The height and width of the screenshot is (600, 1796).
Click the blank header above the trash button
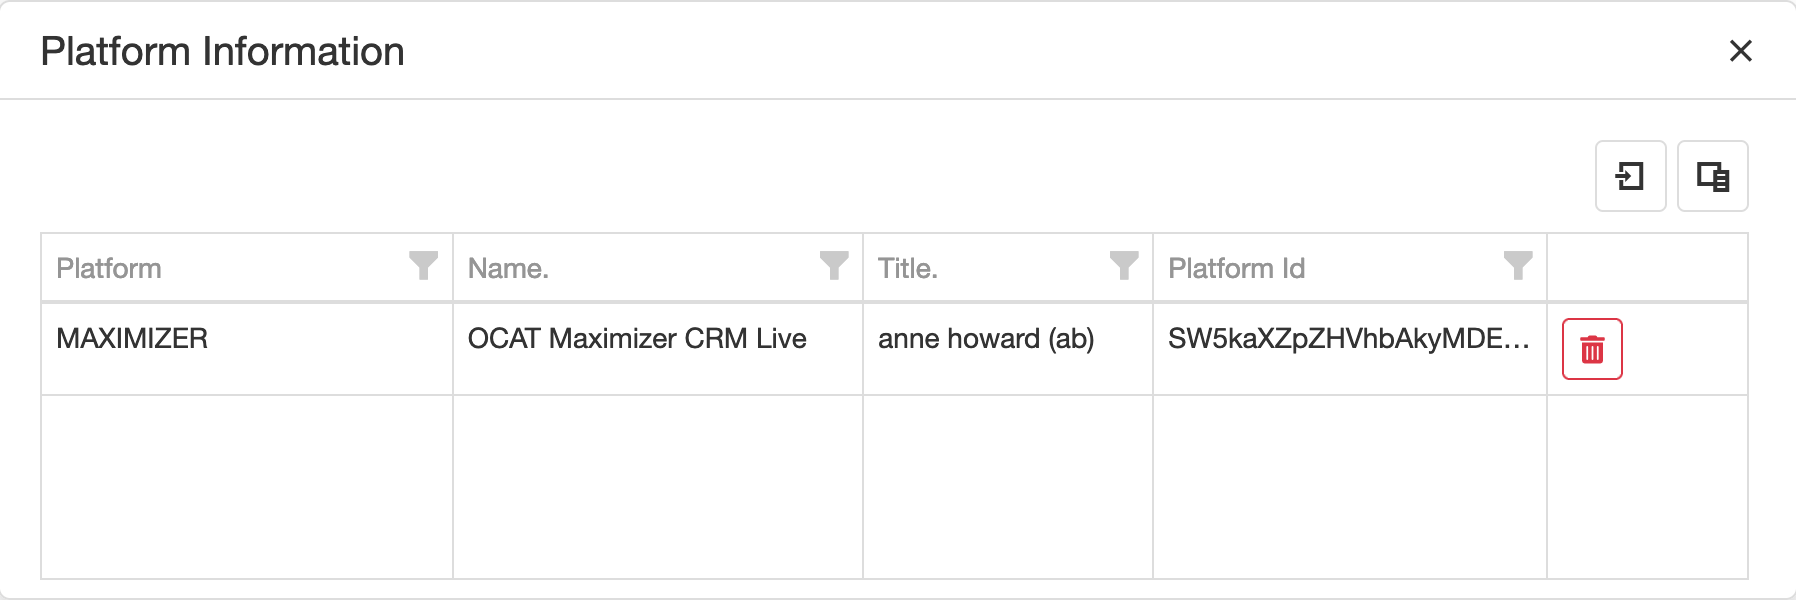[x=1646, y=268]
